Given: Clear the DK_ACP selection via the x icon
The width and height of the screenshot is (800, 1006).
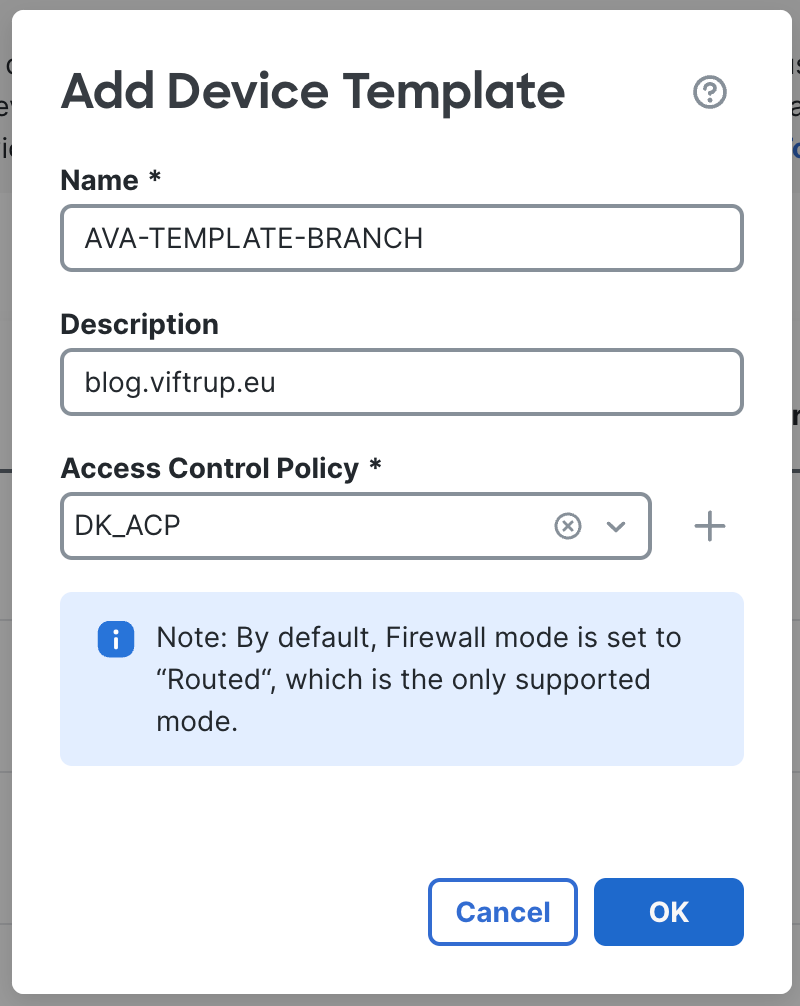Looking at the screenshot, I should pos(568,526).
